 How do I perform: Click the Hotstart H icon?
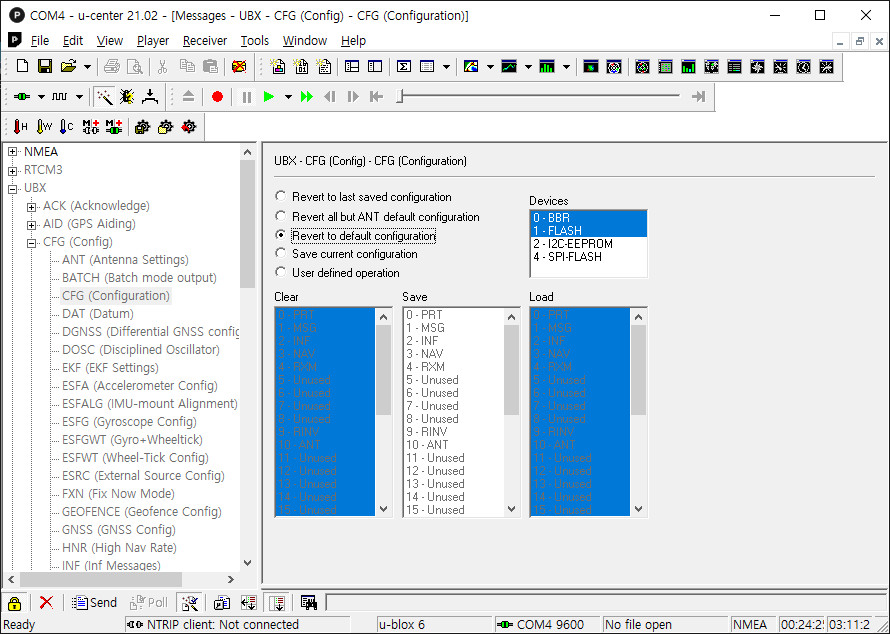click(x=20, y=127)
